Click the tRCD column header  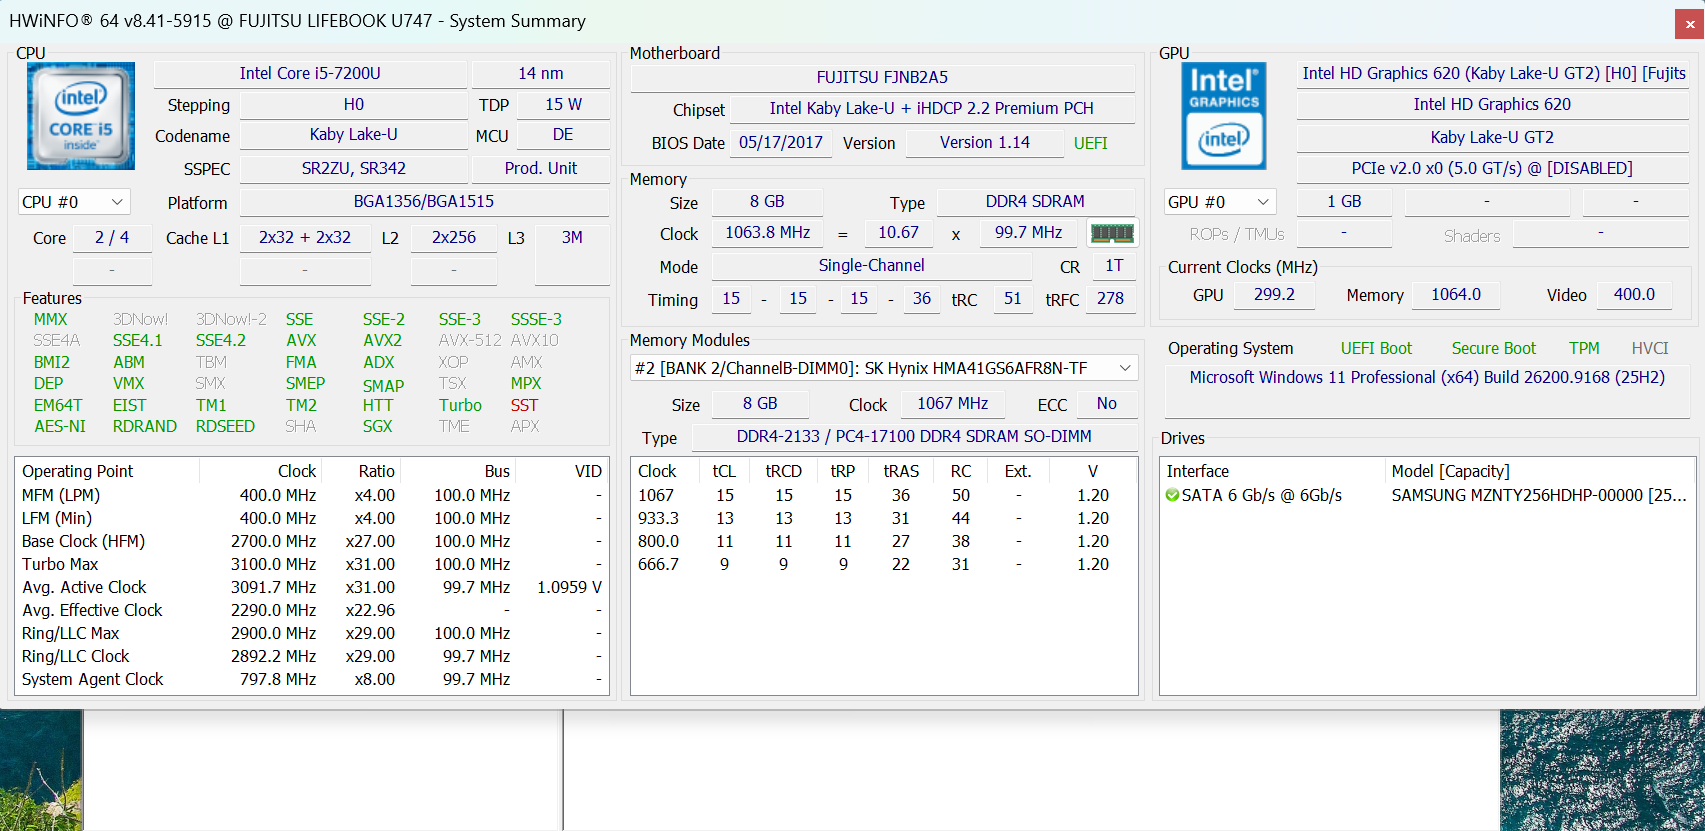pos(783,471)
